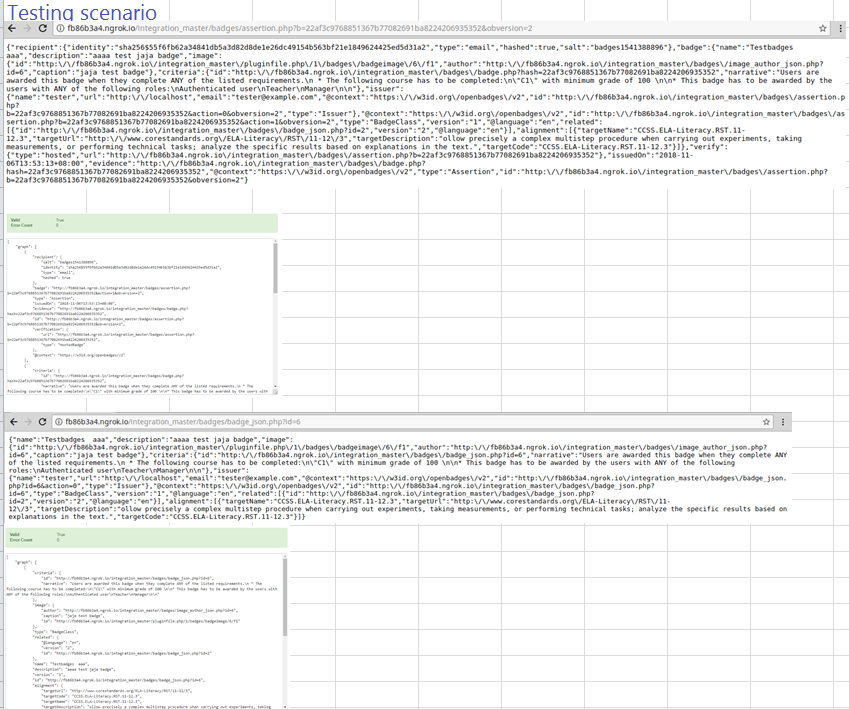Click back arrow in assertion.php browser bar
Image resolution: width=849 pixels, height=709 pixels.
tap(12, 28)
